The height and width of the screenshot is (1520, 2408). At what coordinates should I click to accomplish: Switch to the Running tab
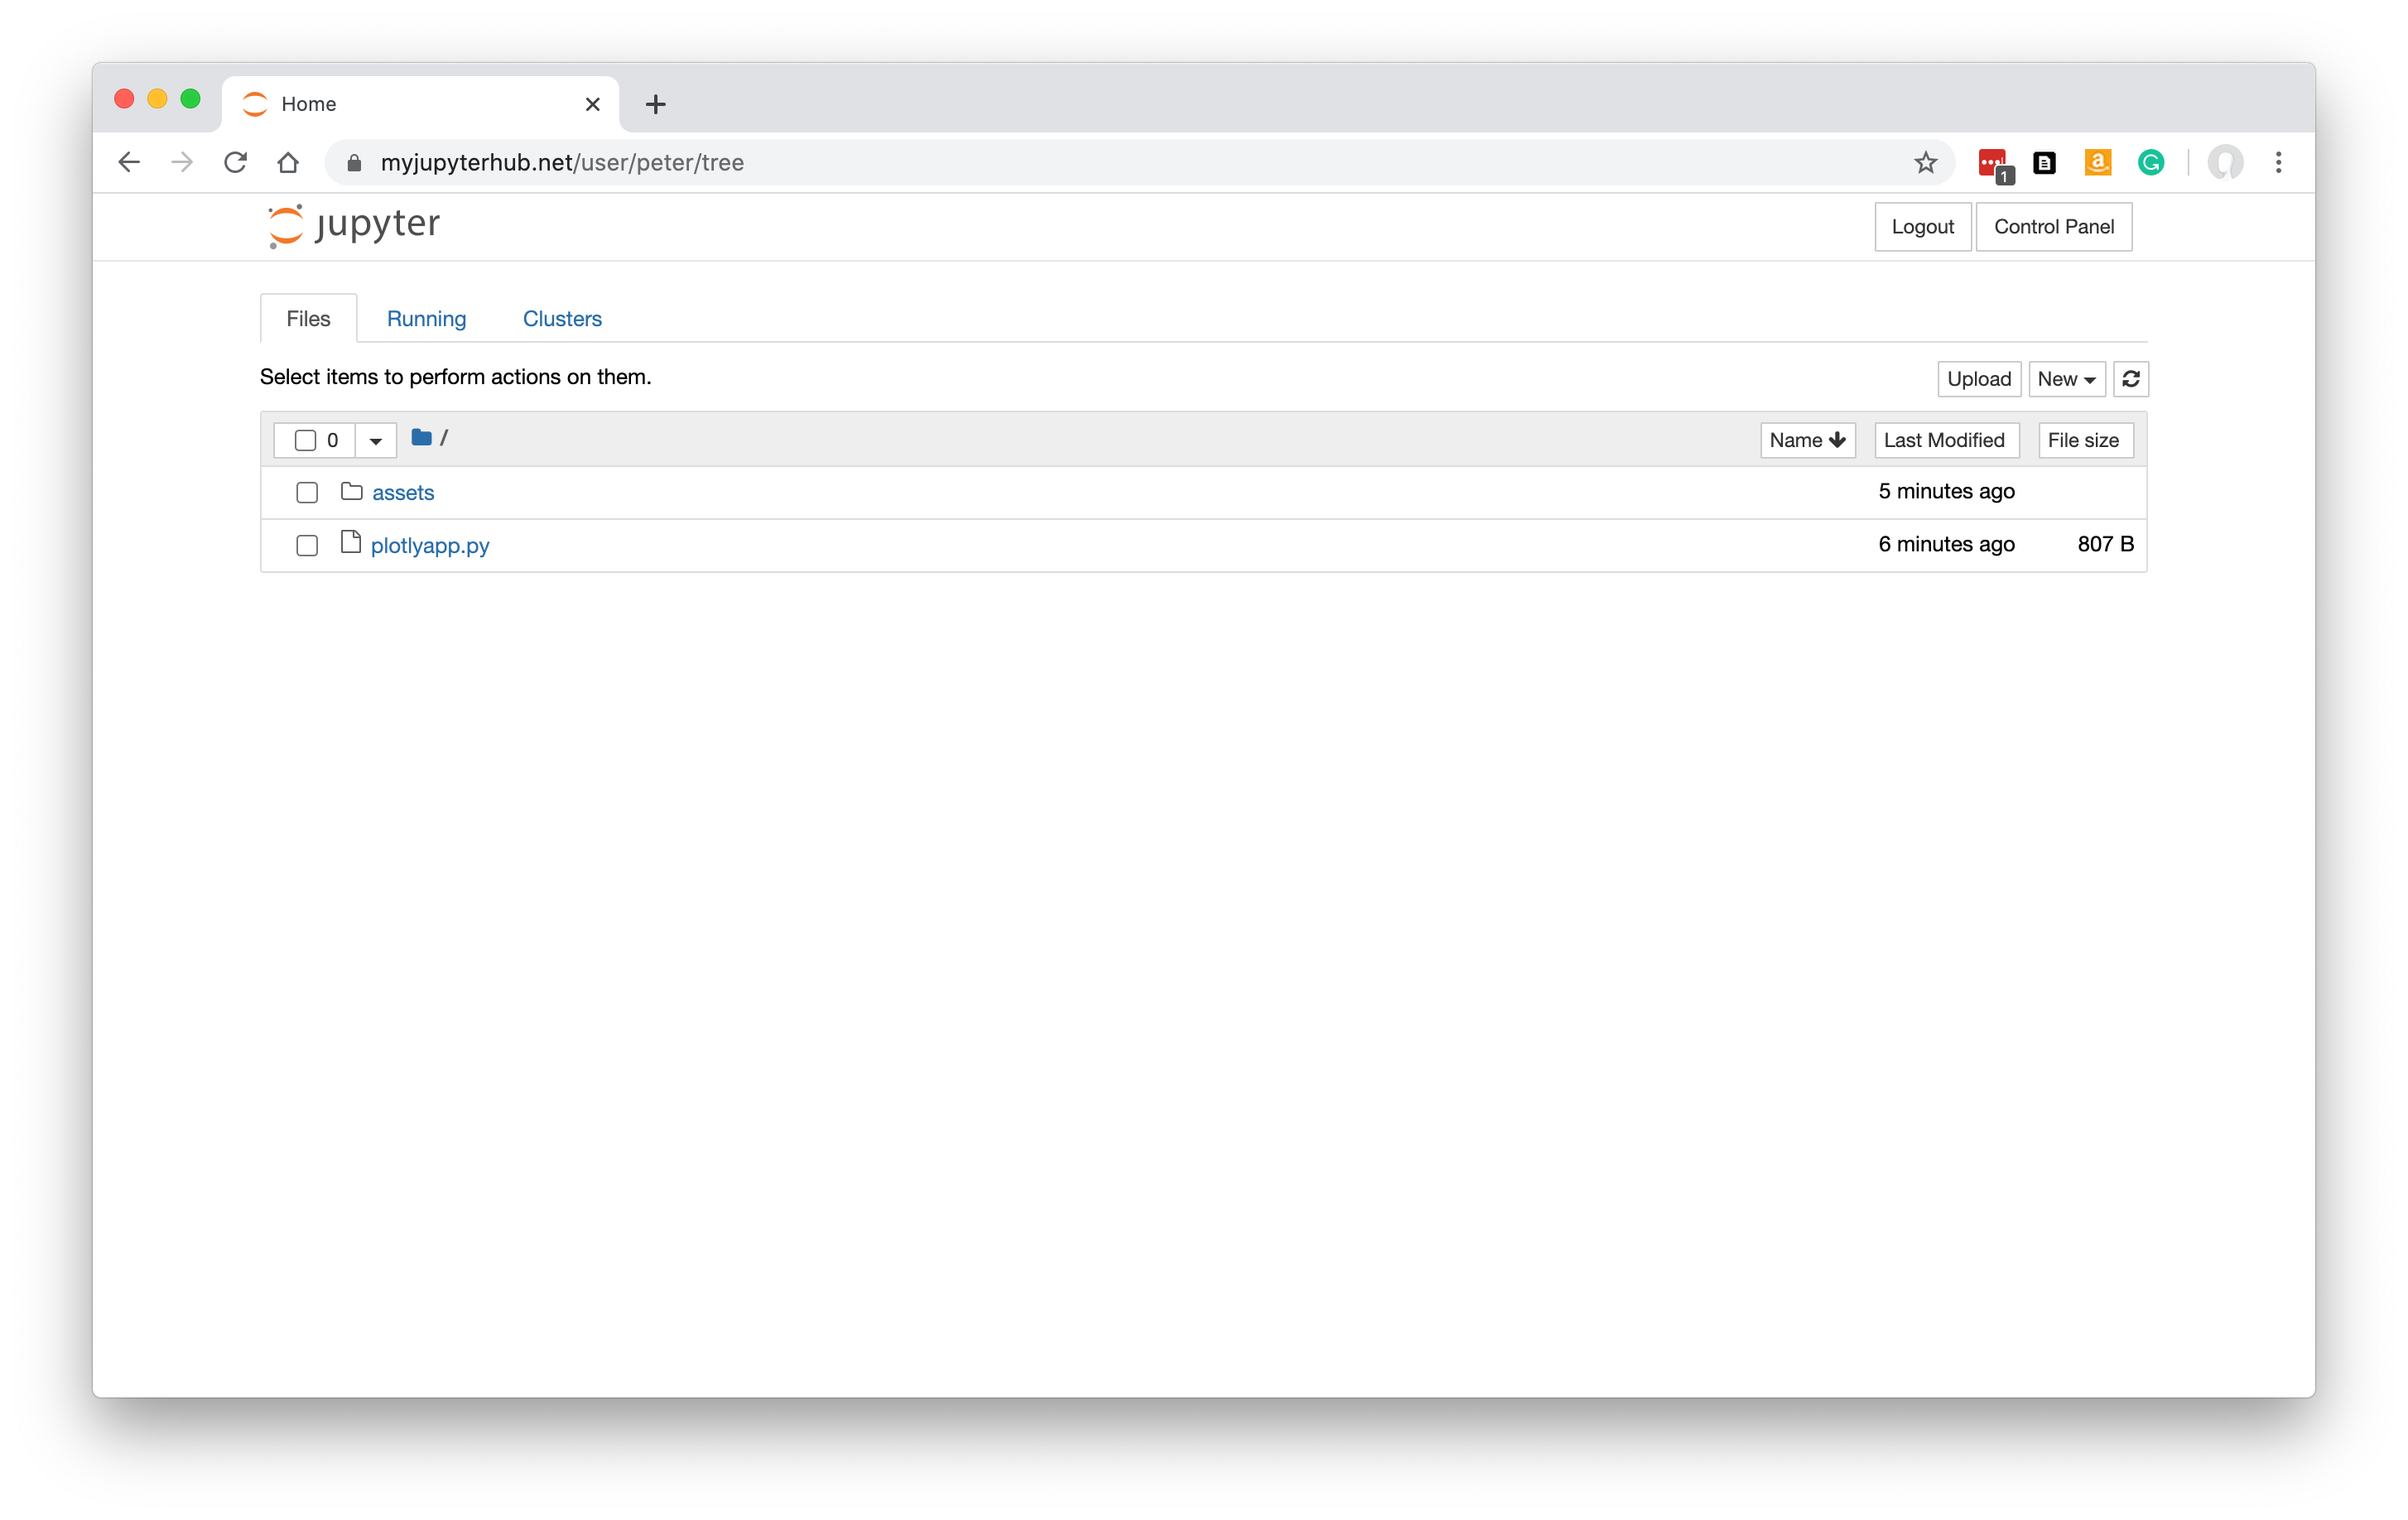pos(426,319)
